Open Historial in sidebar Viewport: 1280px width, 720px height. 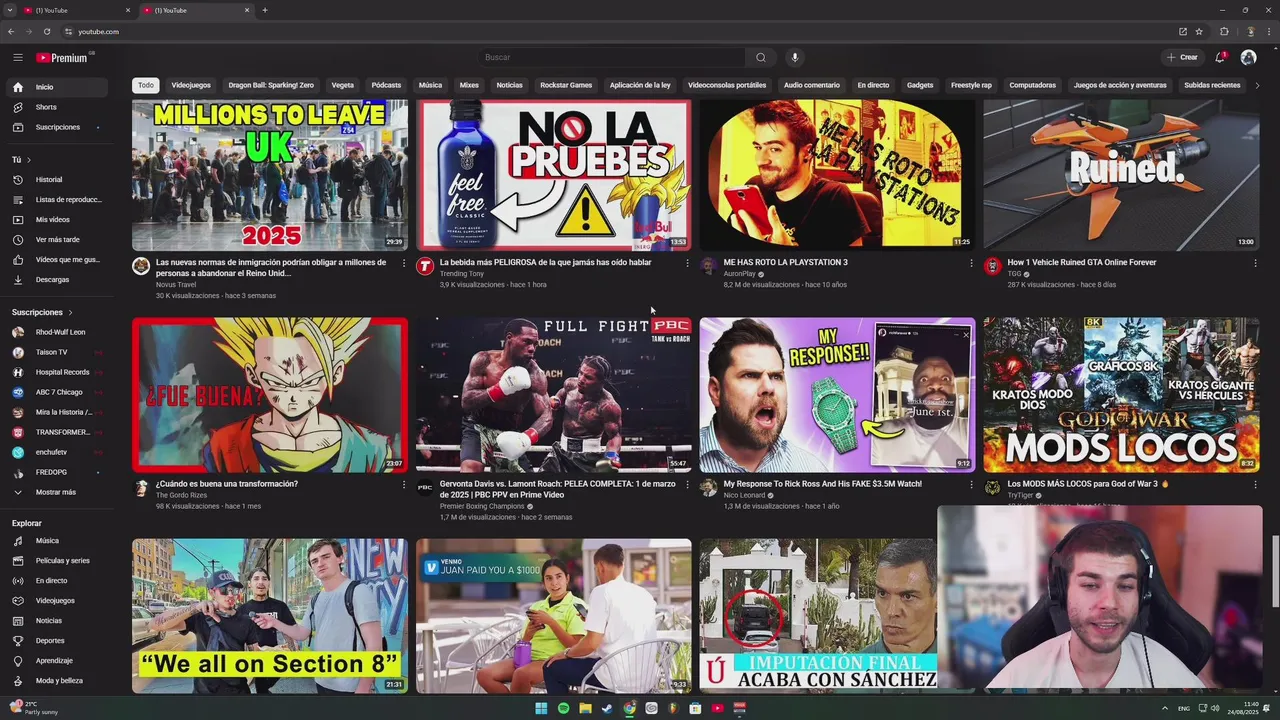click(58, 180)
